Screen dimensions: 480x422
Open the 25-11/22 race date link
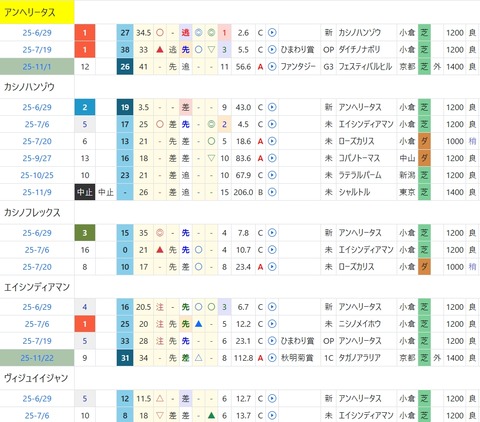(37, 358)
